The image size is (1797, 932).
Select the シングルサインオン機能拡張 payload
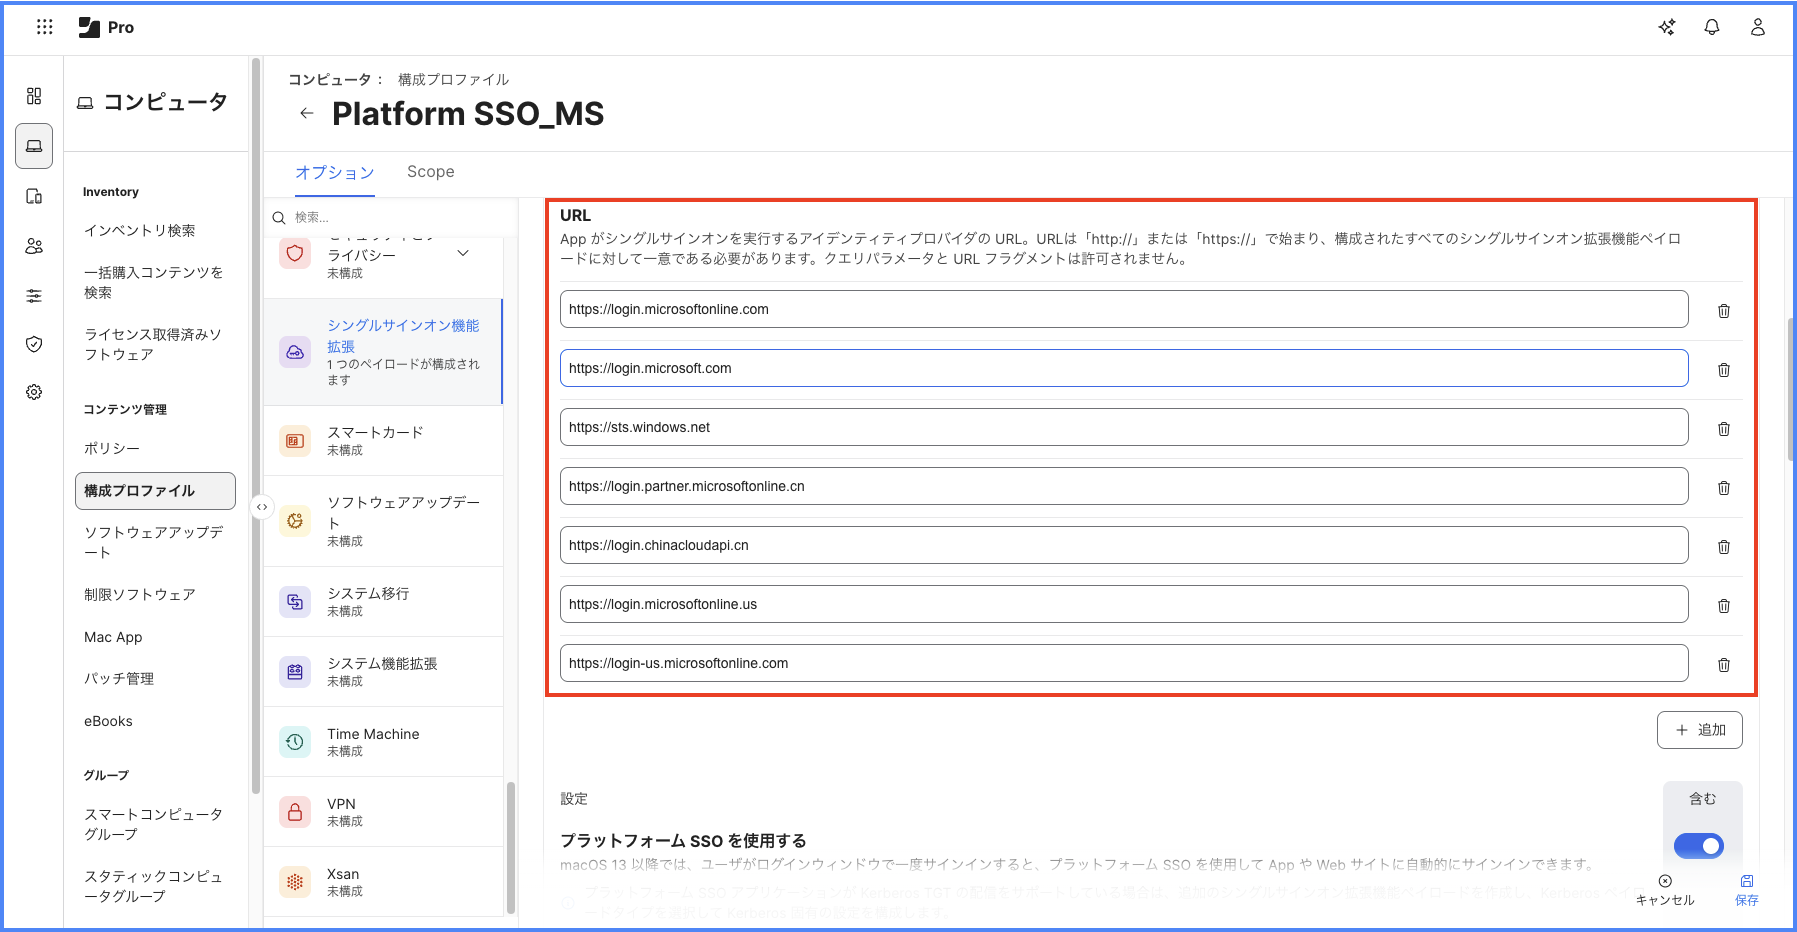pos(383,352)
